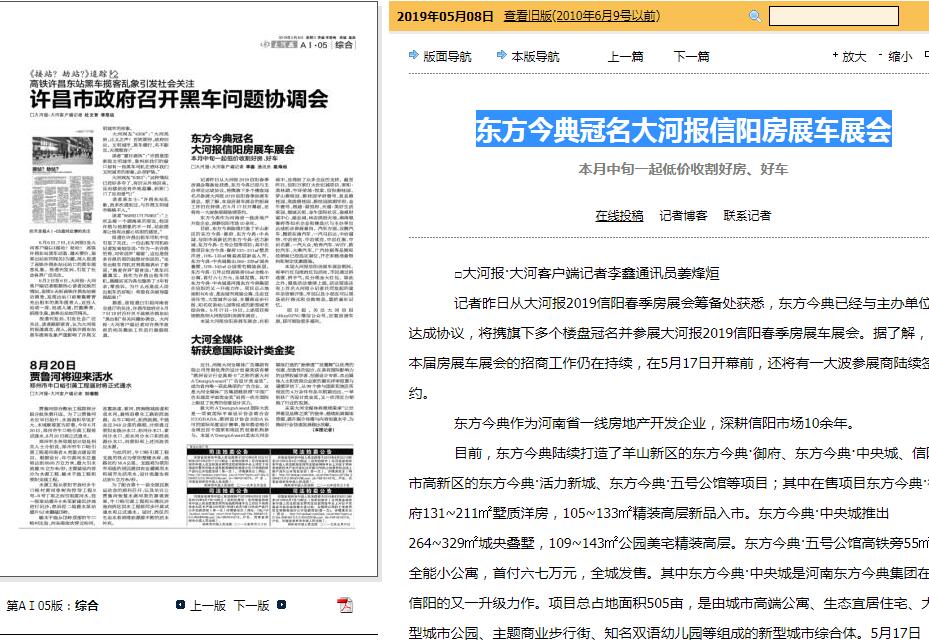
Task: Shrink article text with 缩小
Action: [x=896, y=56]
